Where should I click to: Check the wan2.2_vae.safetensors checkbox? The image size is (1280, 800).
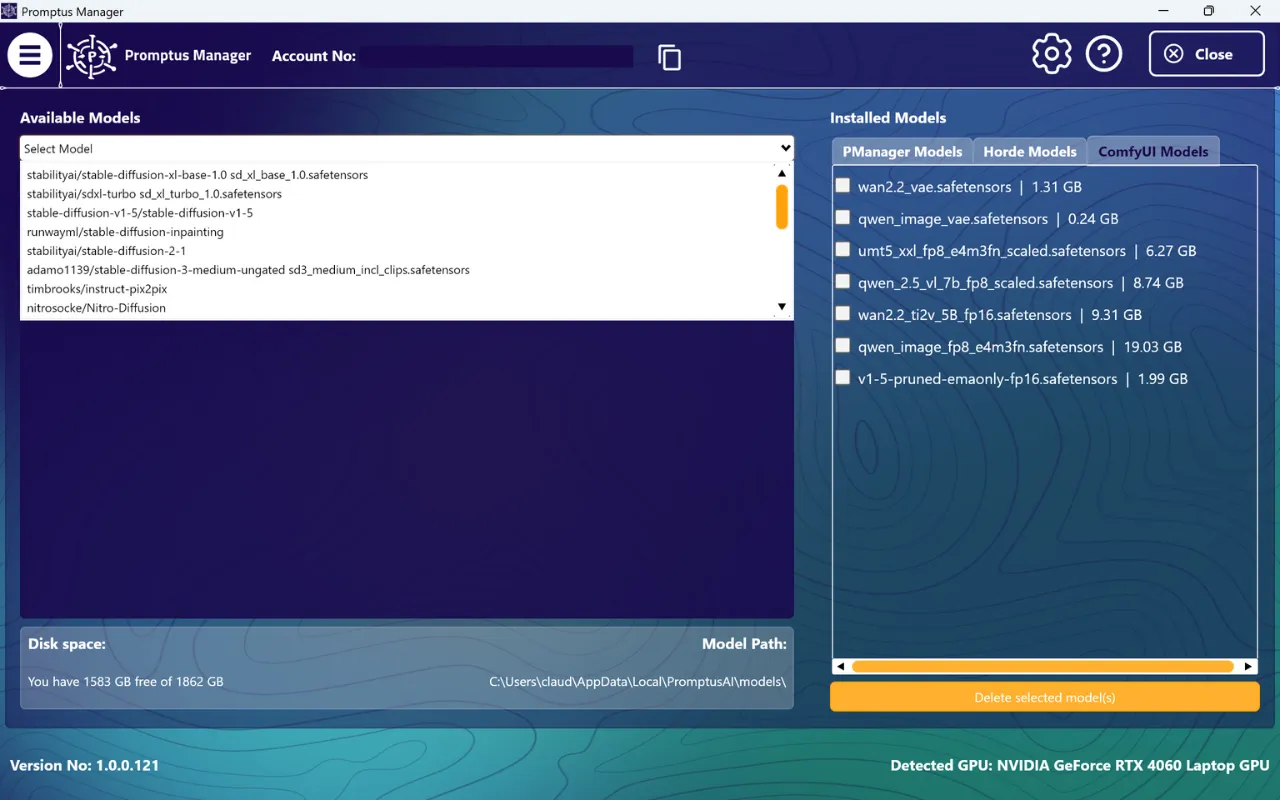point(843,186)
